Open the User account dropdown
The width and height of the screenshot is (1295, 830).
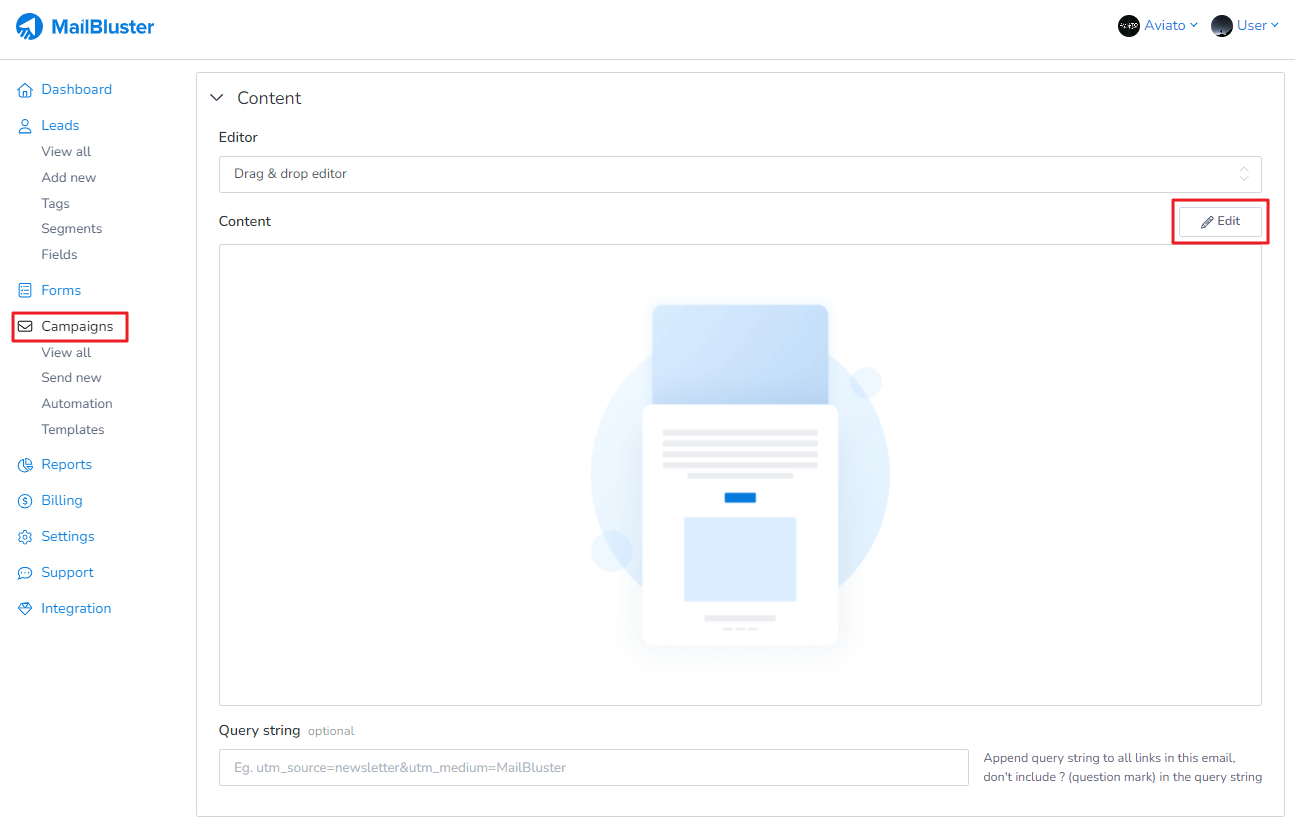coord(1244,26)
